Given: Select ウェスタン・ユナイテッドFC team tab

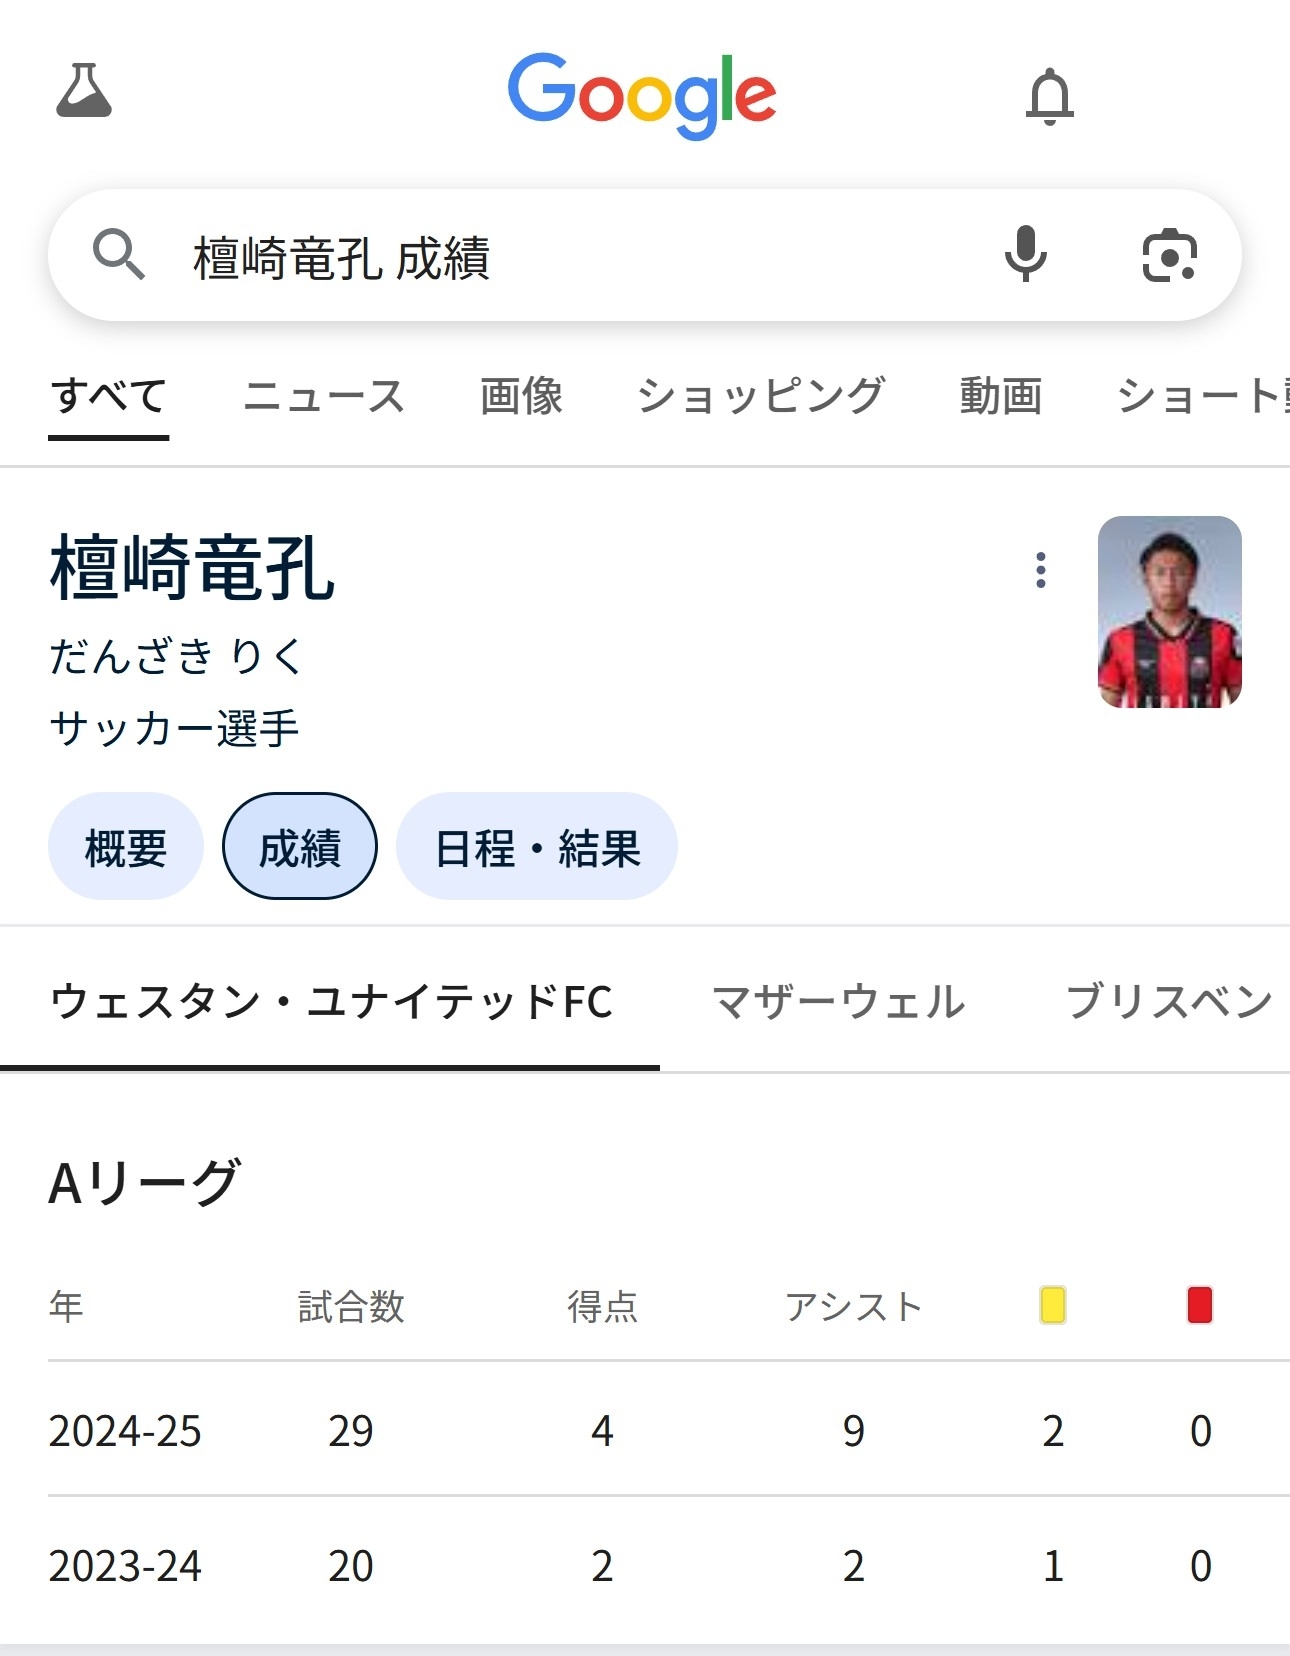Looking at the screenshot, I should pos(331,1002).
